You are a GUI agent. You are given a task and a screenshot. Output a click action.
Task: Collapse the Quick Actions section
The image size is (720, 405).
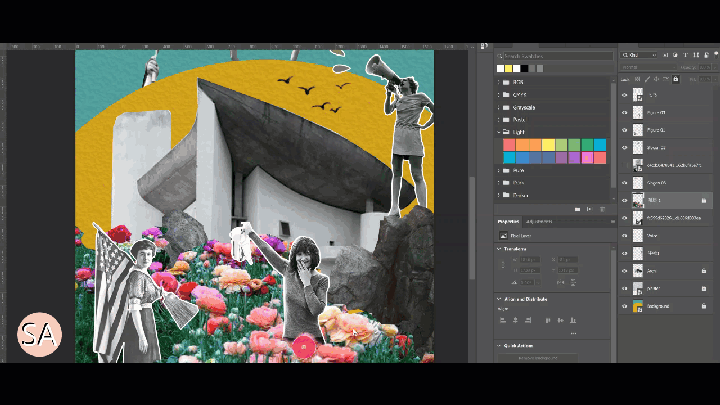click(499, 346)
